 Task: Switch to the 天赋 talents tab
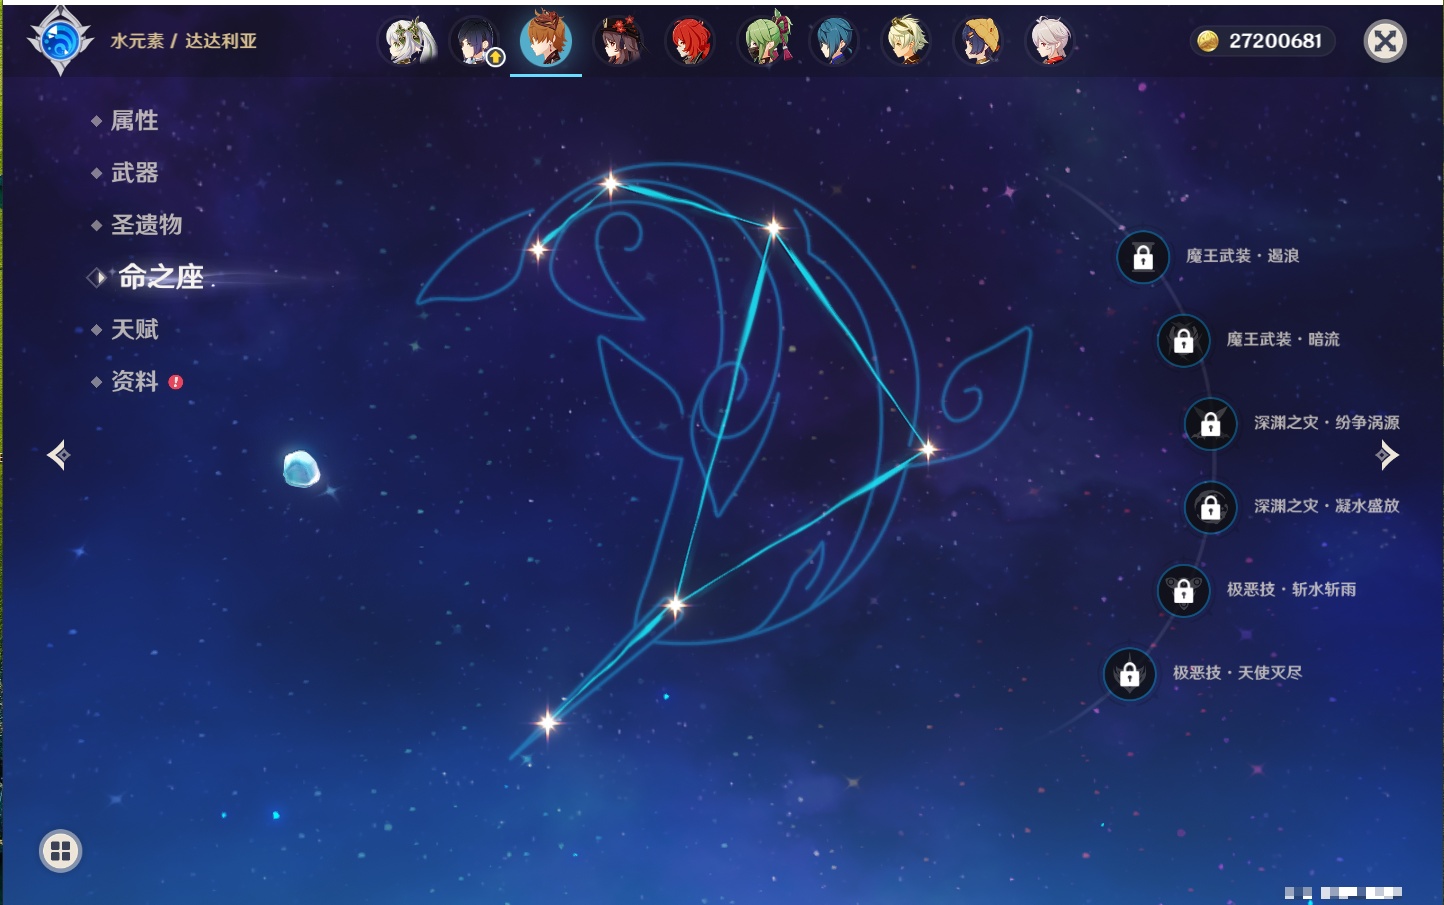[134, 329]
